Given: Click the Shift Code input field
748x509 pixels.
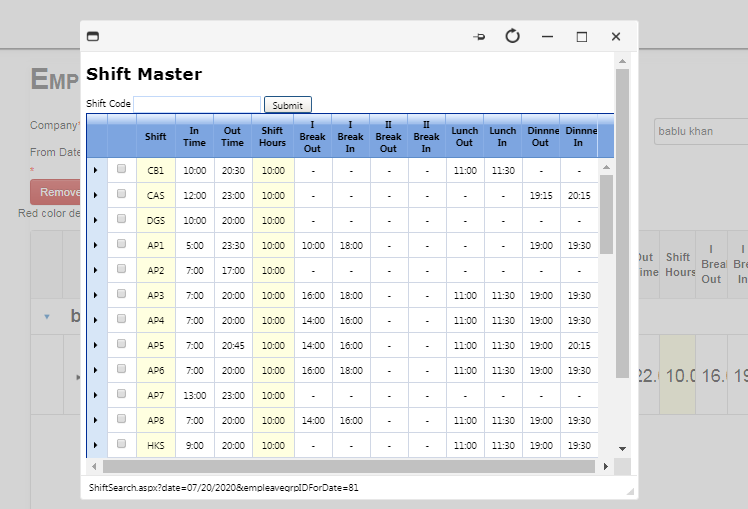Looking at the screenshot, I should [x=197, y=104].
